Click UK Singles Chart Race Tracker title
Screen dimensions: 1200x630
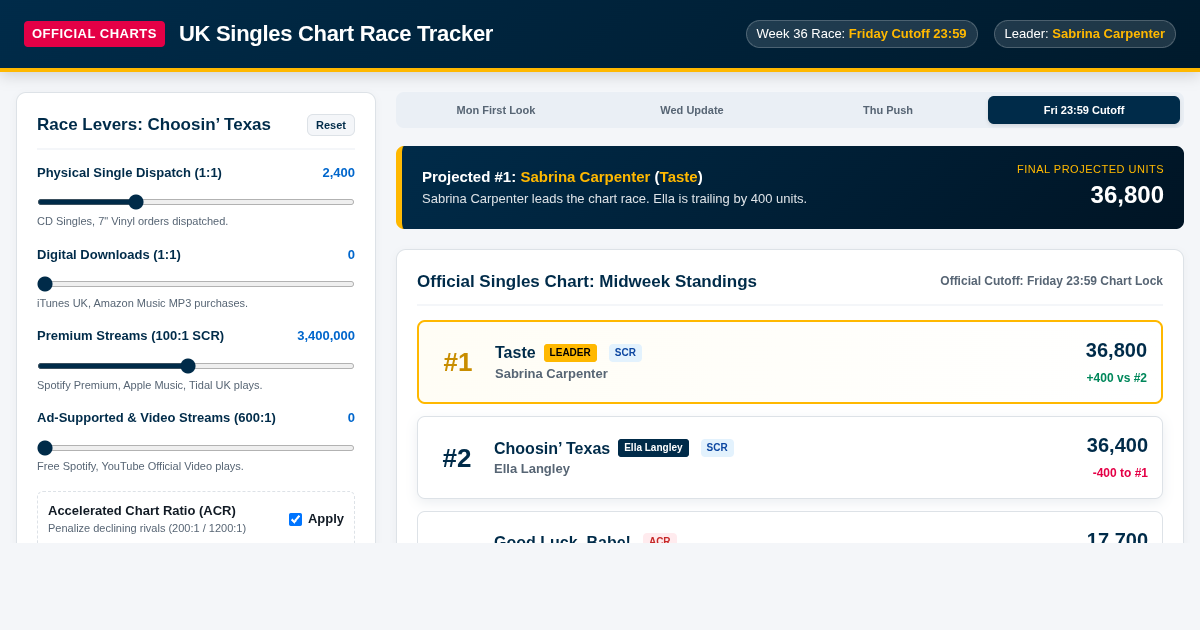[336, 34]
